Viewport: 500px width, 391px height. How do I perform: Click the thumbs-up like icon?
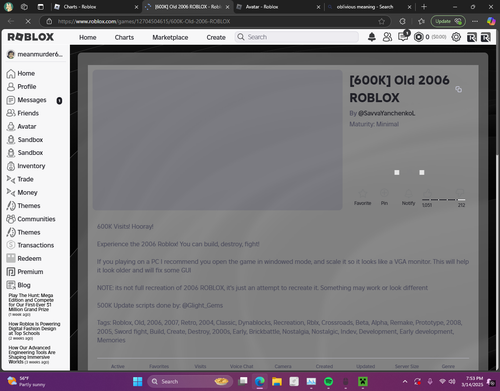click(x=427, y=193)
